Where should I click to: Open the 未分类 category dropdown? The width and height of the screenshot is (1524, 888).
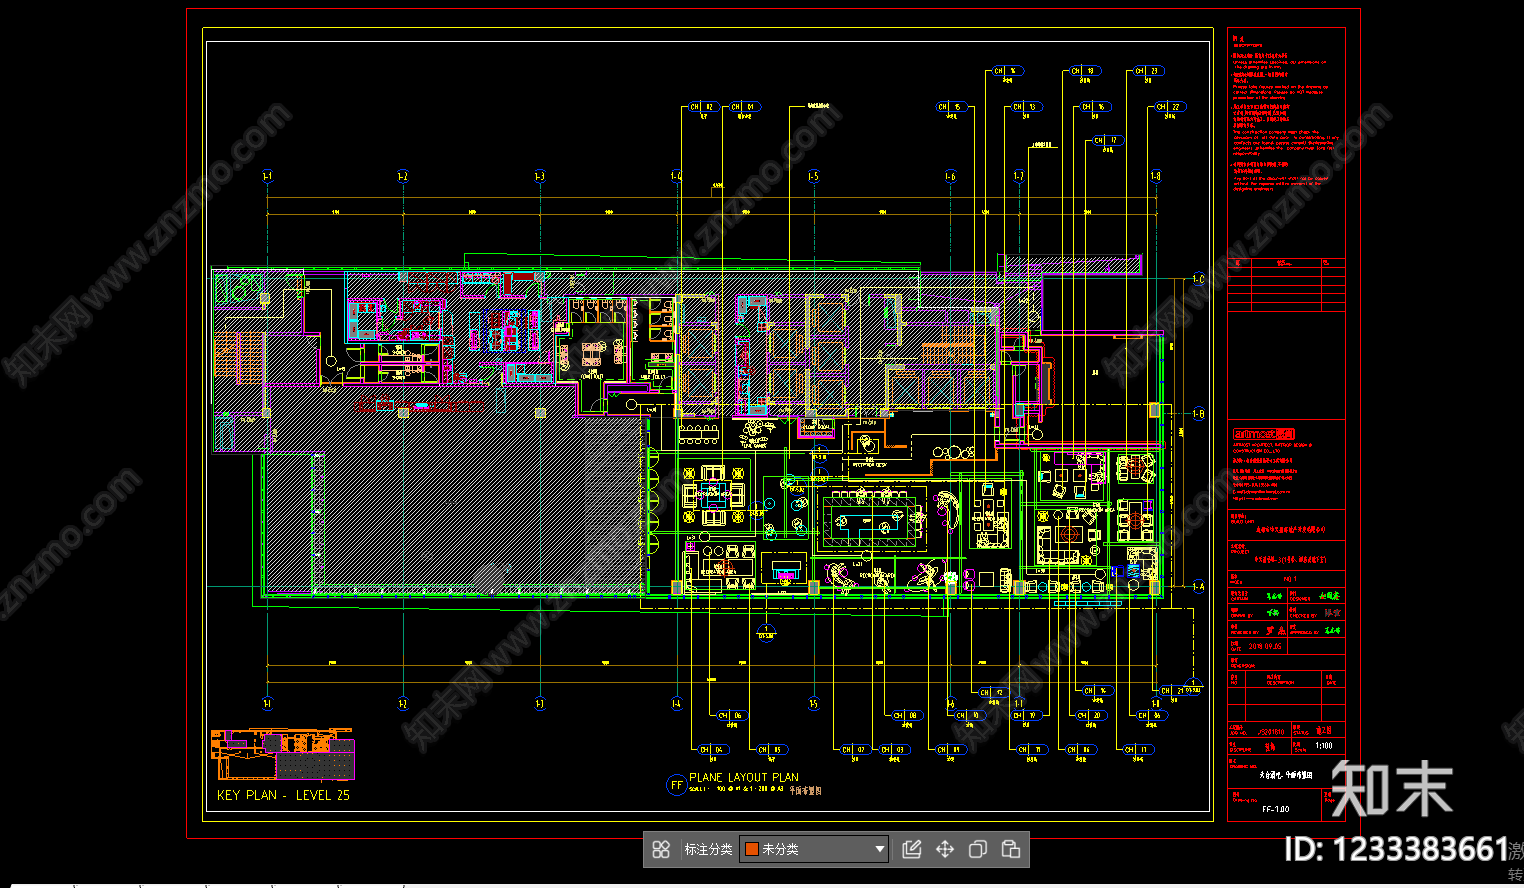[x=814, y=849]
